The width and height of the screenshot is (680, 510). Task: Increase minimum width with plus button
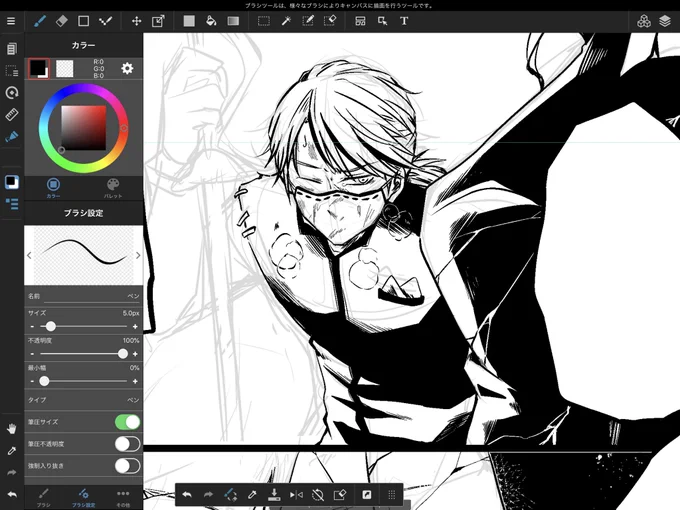(x=135, y=381)
